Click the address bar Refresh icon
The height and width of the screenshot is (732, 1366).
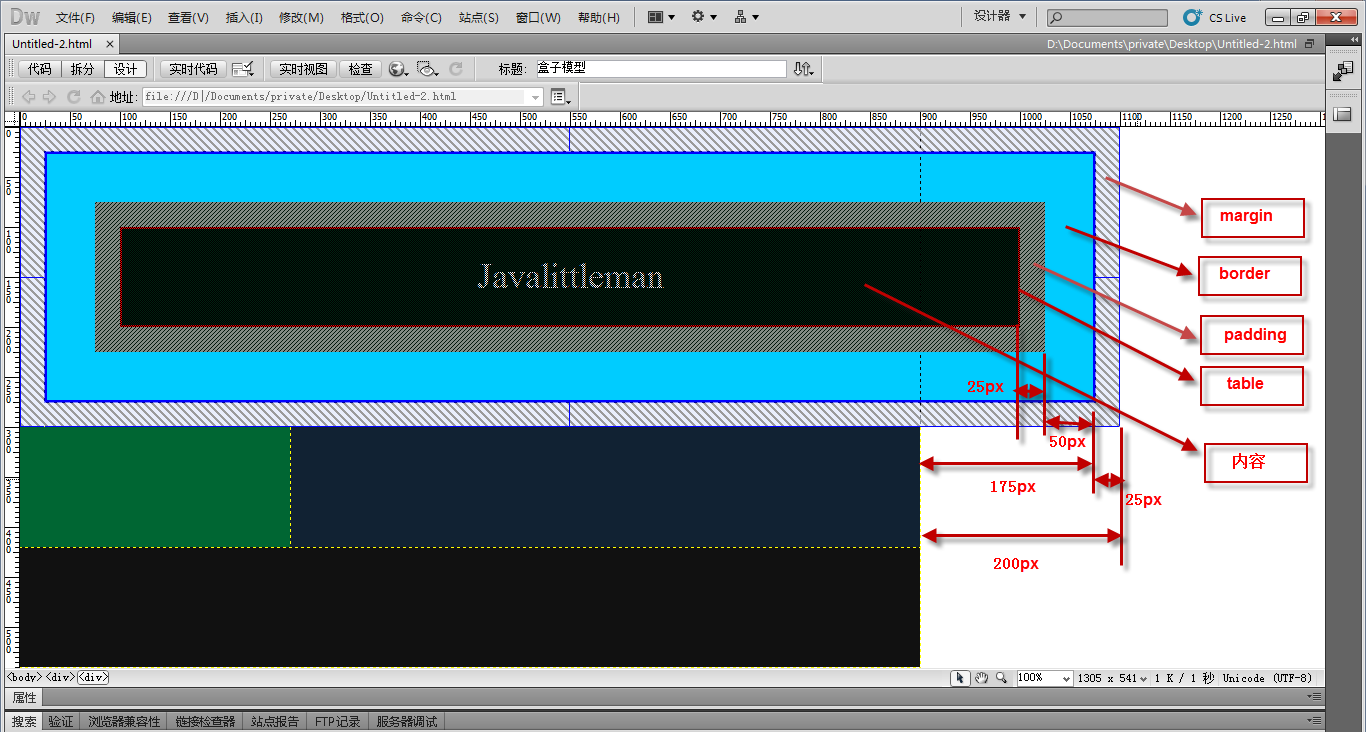73,97
